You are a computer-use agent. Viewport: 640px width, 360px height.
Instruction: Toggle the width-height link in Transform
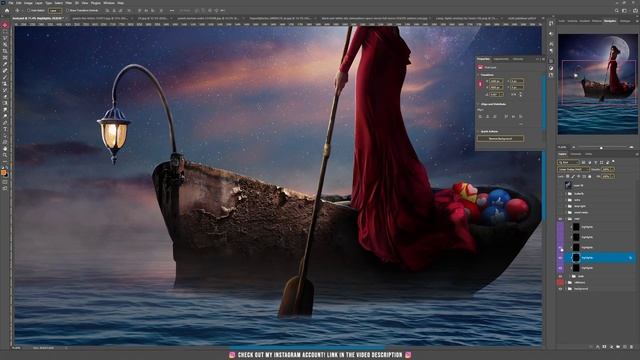[480, 84]
